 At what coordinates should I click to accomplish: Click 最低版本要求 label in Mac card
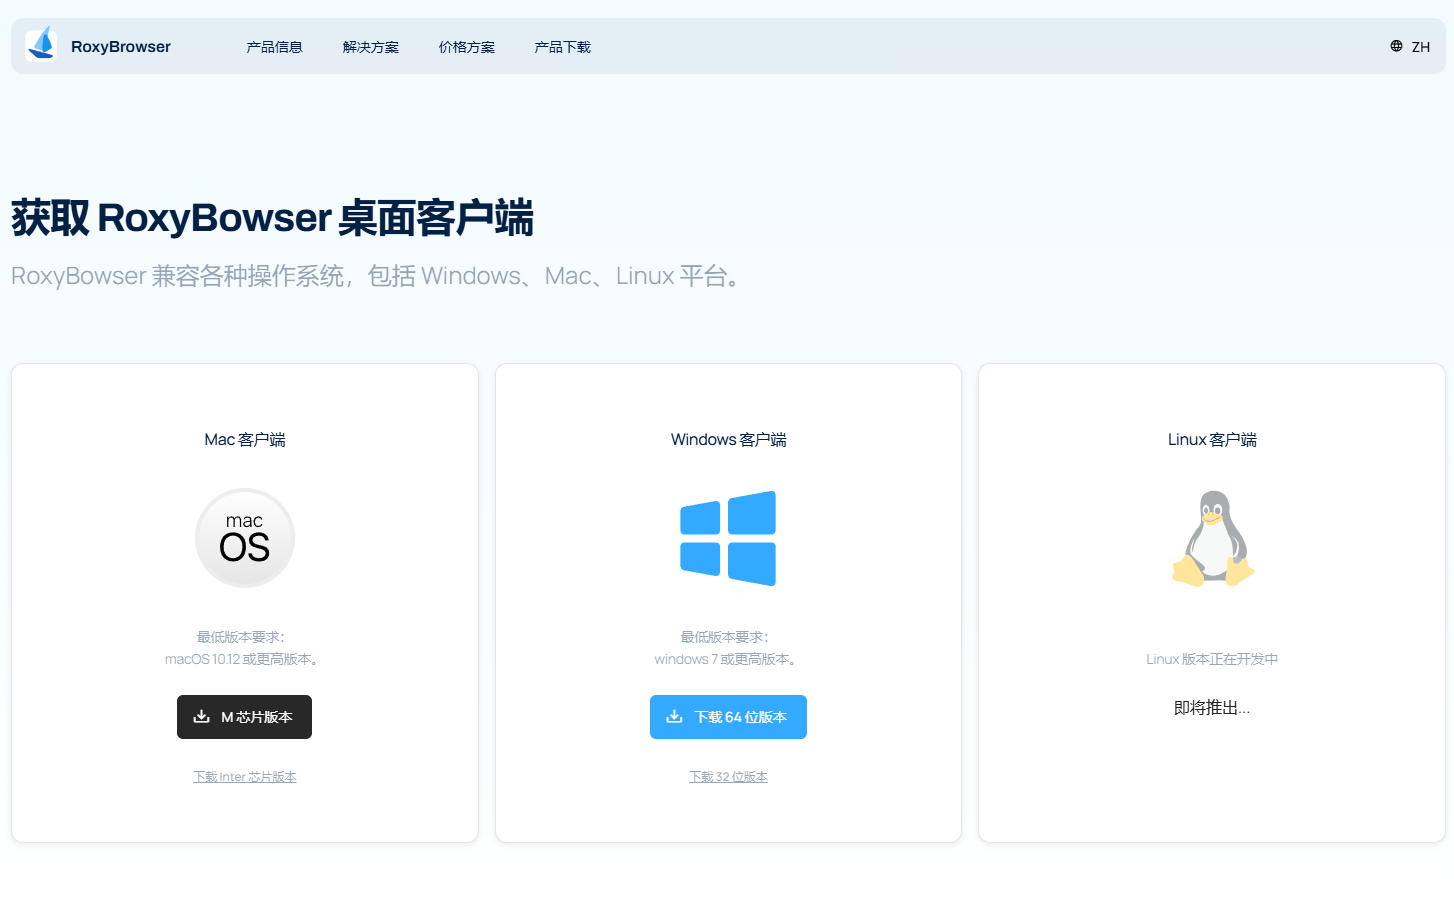[x=241, y=637]
